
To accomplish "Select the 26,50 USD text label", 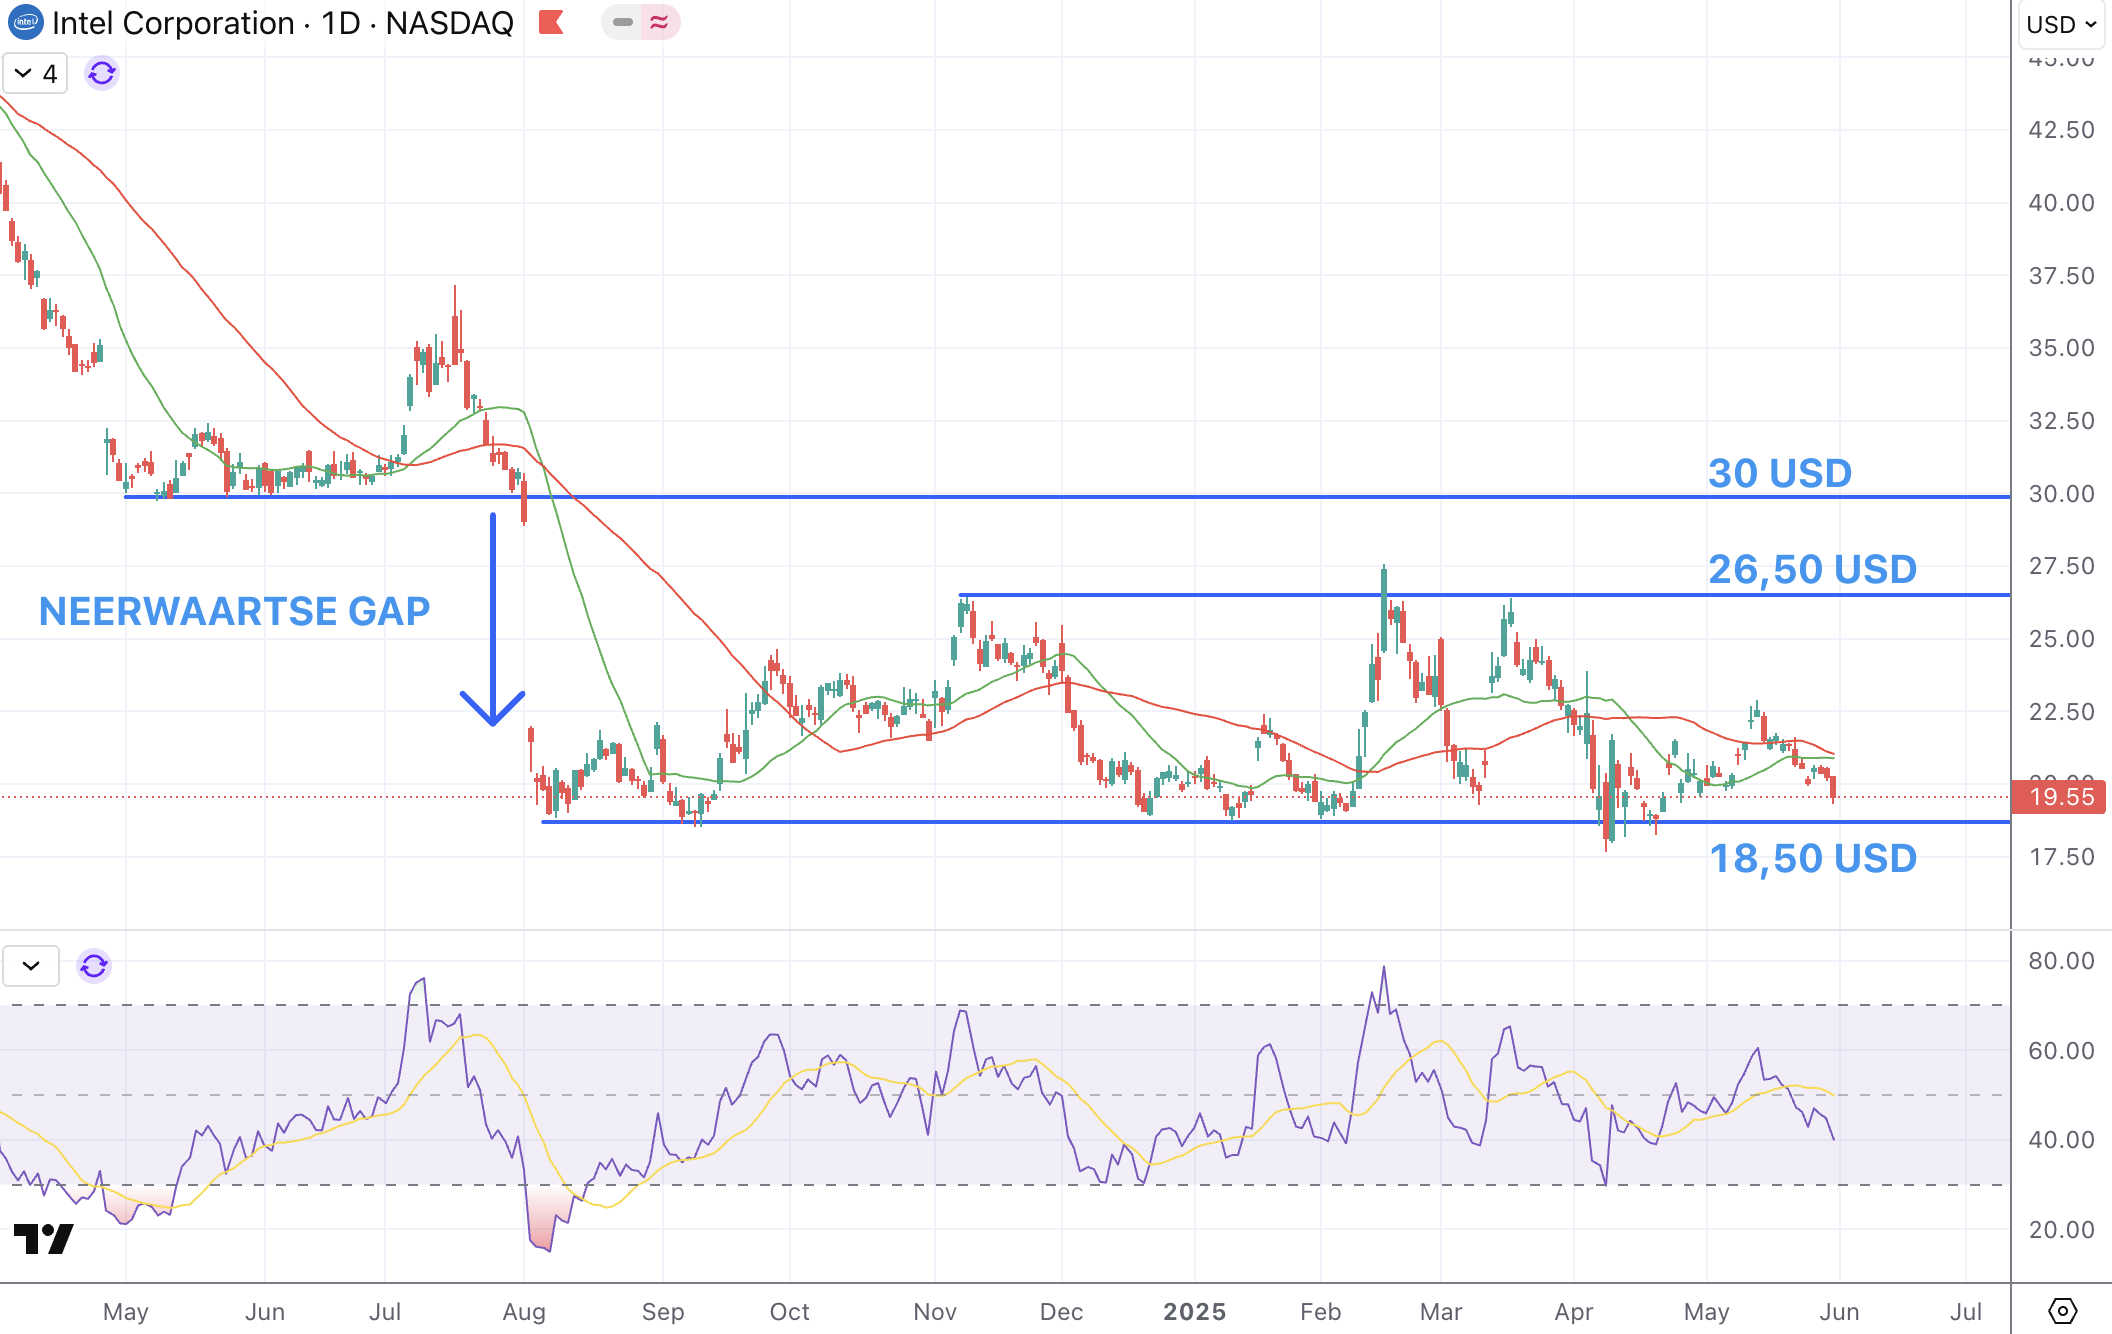I will point(1812,569).
